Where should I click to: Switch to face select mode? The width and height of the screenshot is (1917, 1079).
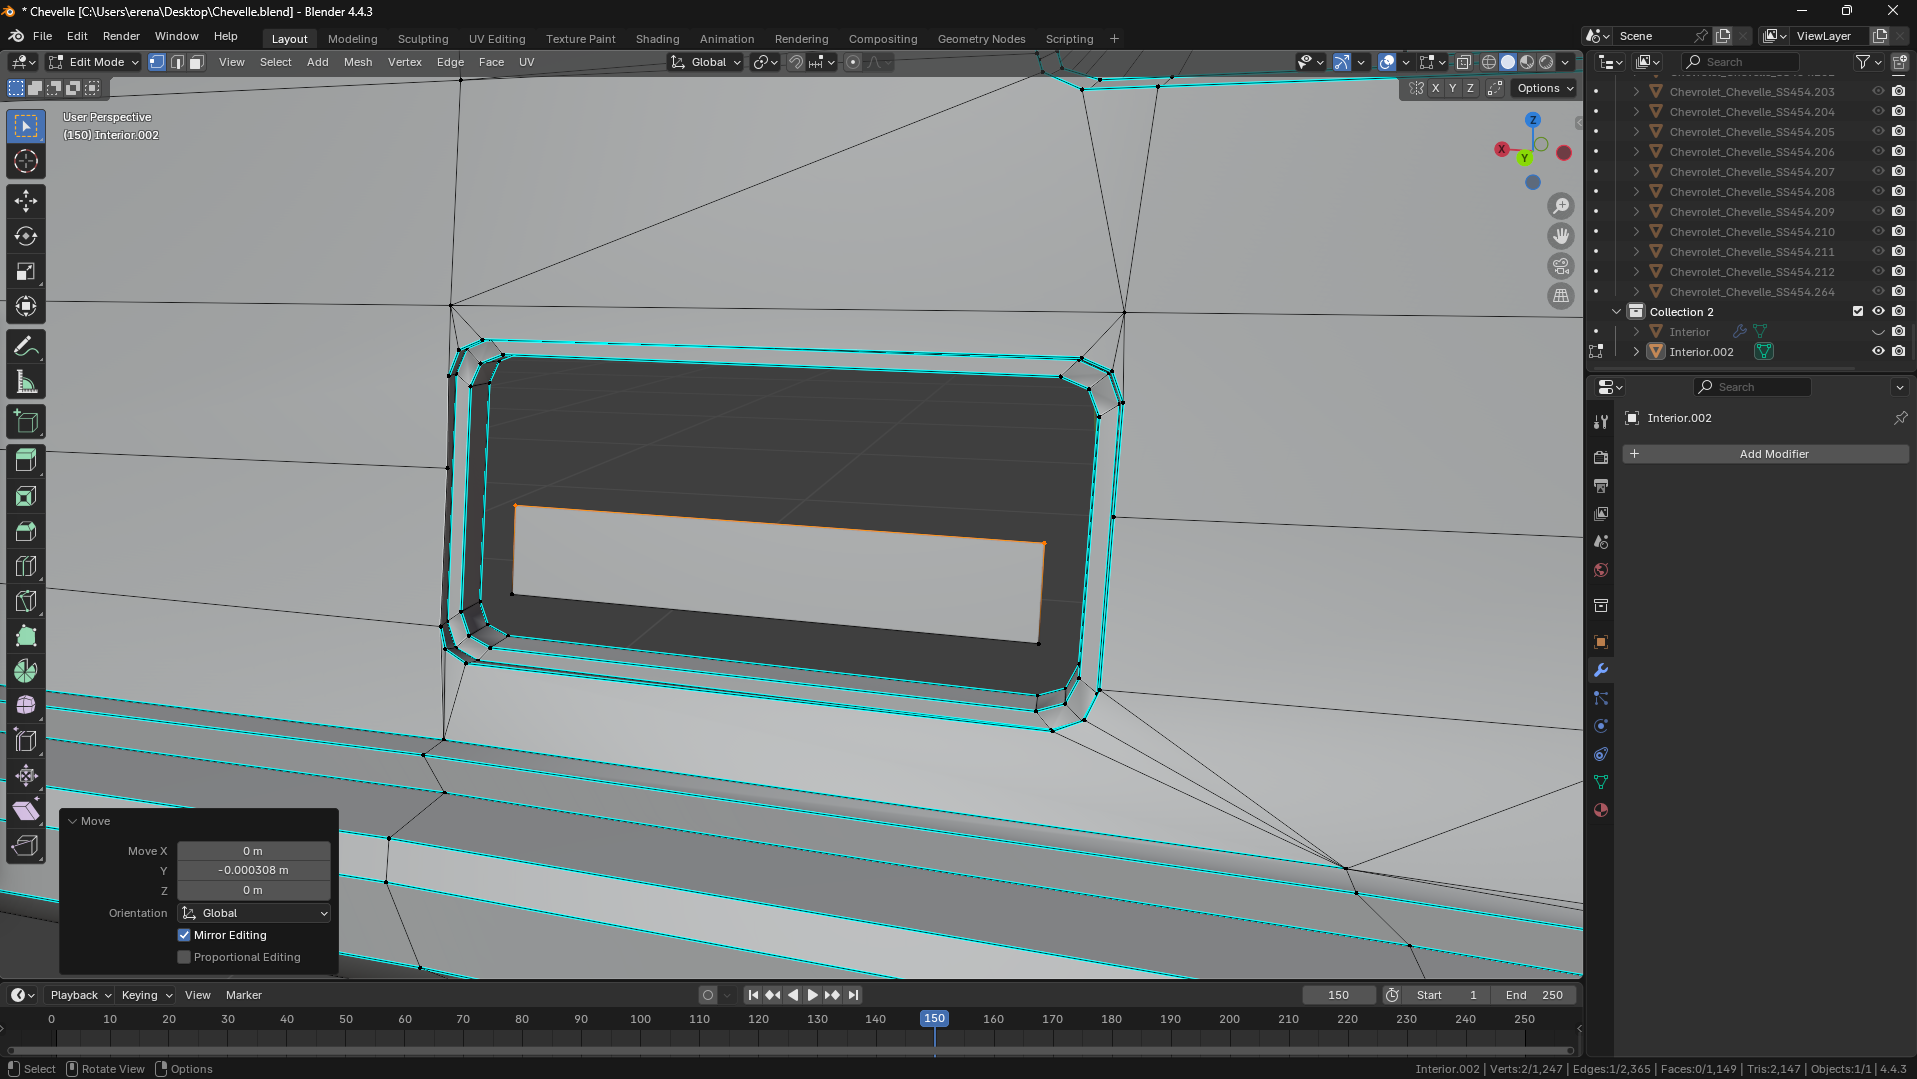tap(197, 62)
